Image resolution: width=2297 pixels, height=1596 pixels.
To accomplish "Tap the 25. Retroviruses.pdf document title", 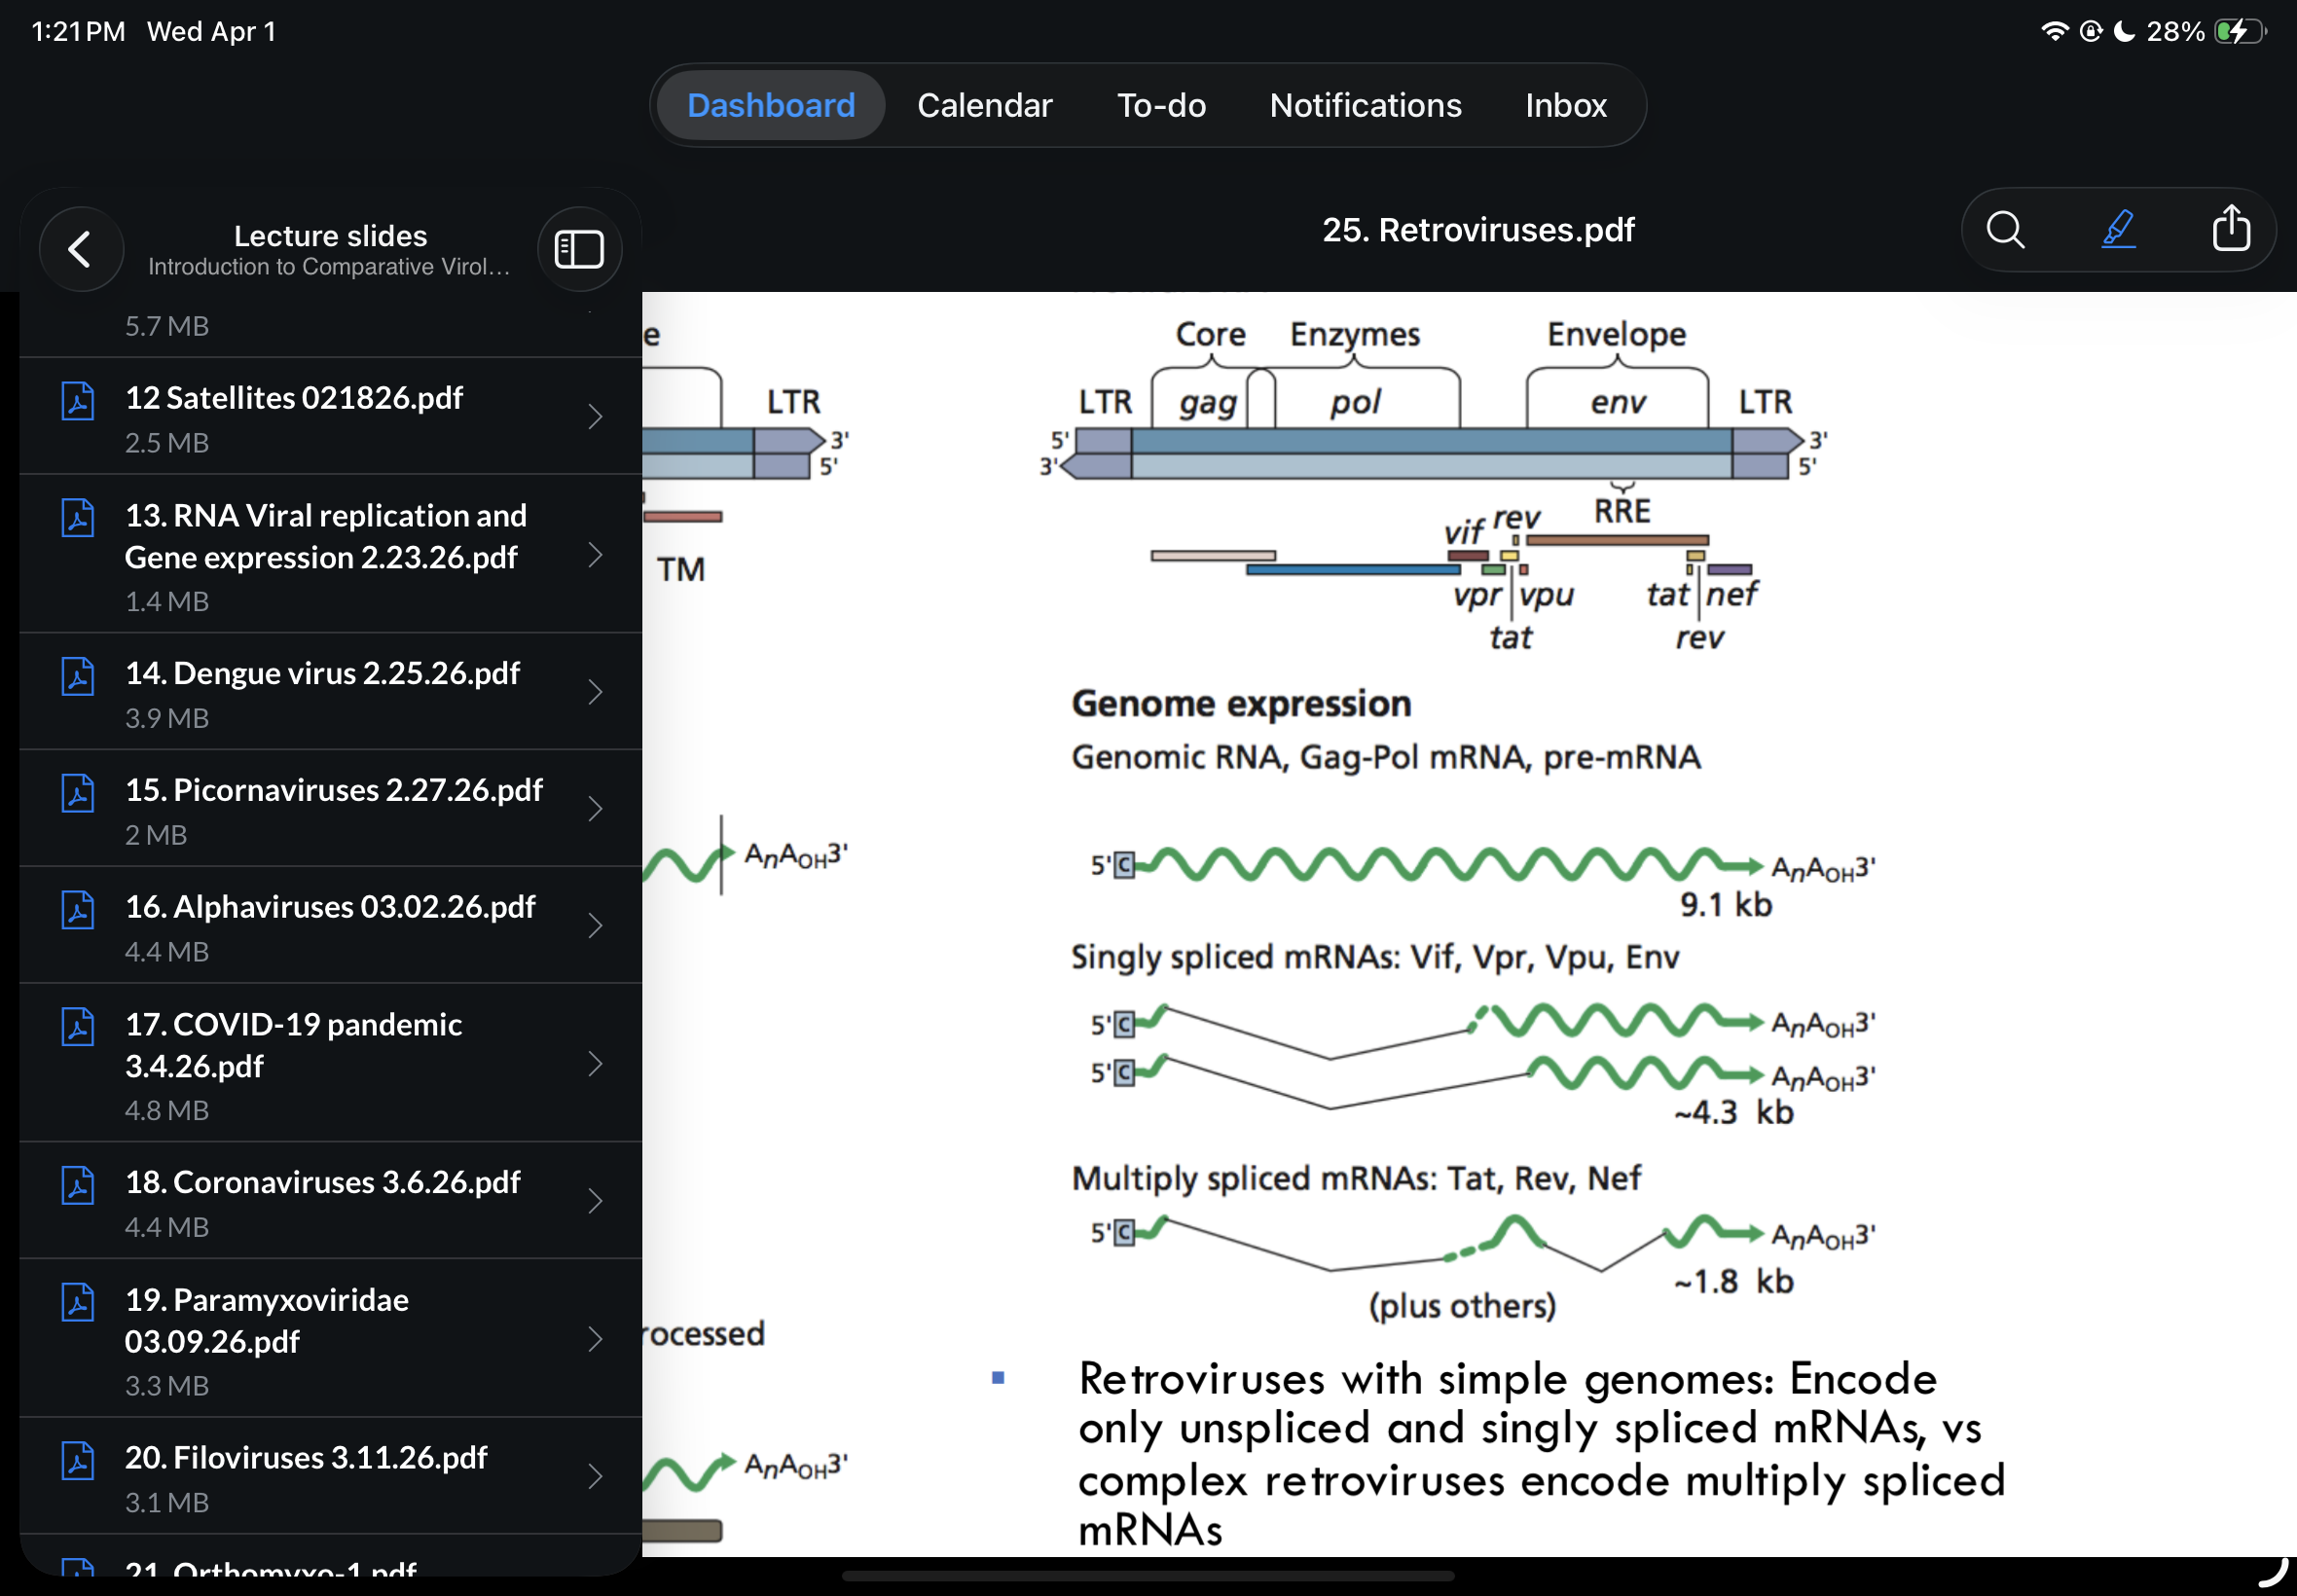I will coord(1478,230).
